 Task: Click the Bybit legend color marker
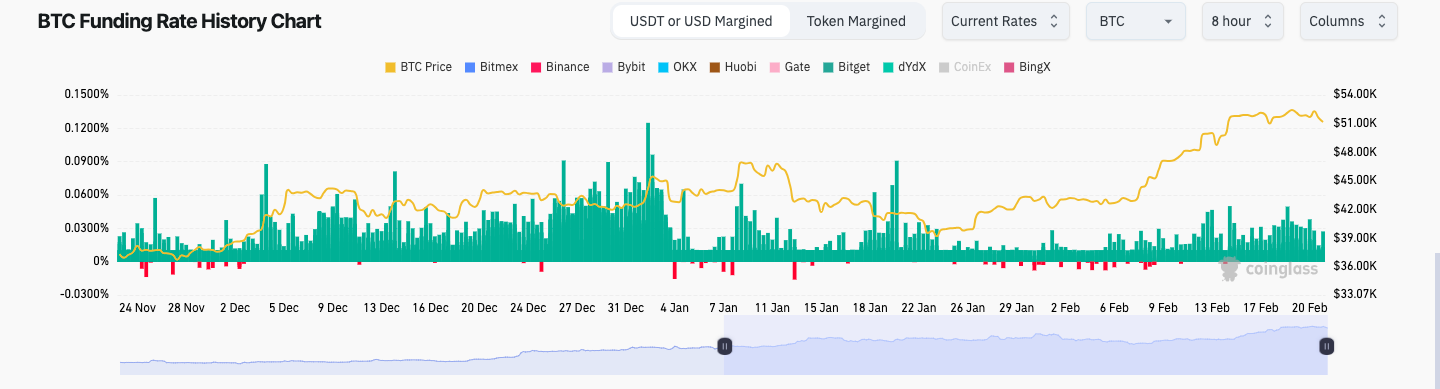coord(608,67)
